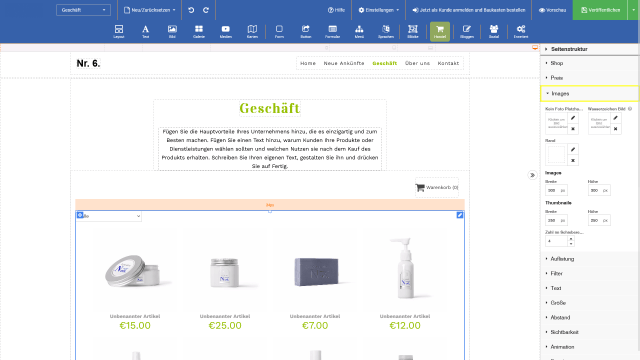This screenshot has height=360, width=640.
Task: Open the Hilfe help link
Action: click(x=336, y=10)
